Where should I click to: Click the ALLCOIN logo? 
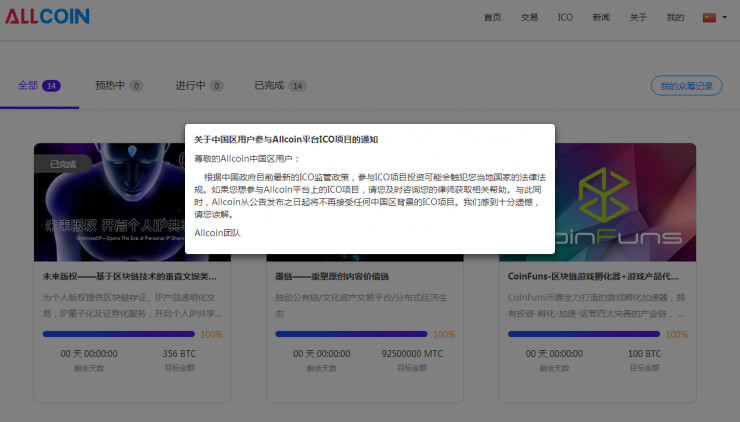[x=47, y=17]
